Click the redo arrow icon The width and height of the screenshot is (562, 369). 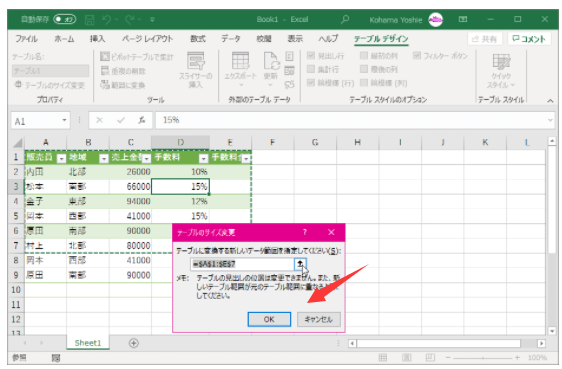[x=129, y=19]
